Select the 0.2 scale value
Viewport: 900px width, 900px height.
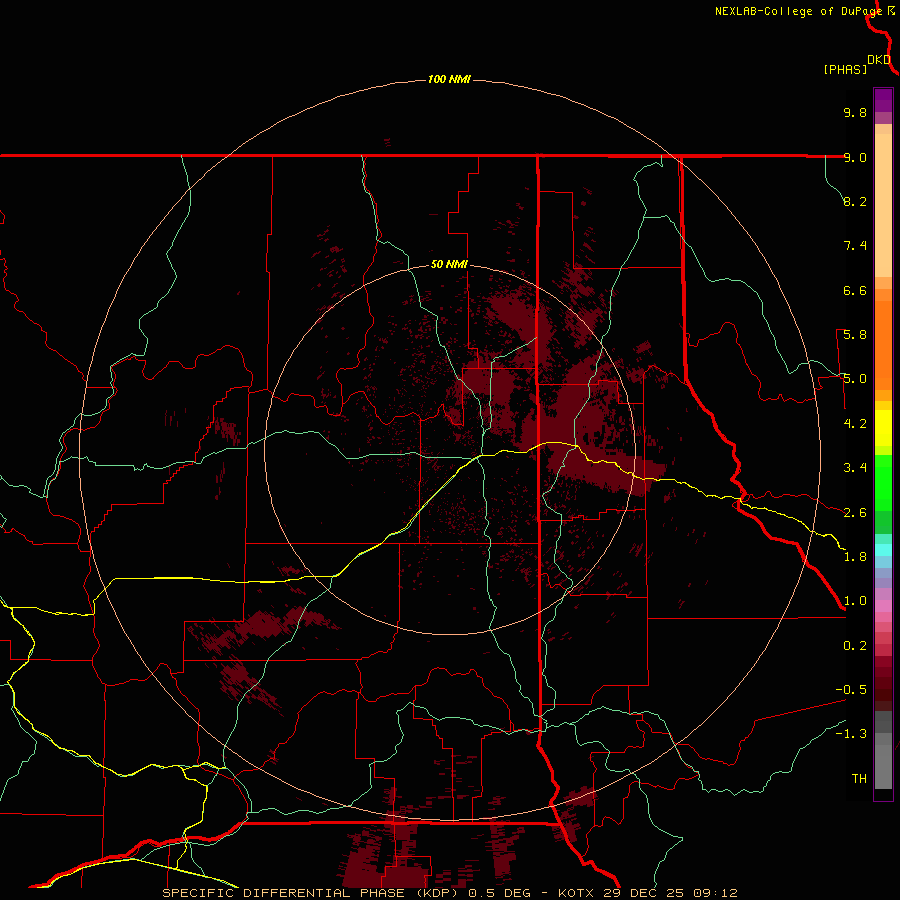point(855,646)
